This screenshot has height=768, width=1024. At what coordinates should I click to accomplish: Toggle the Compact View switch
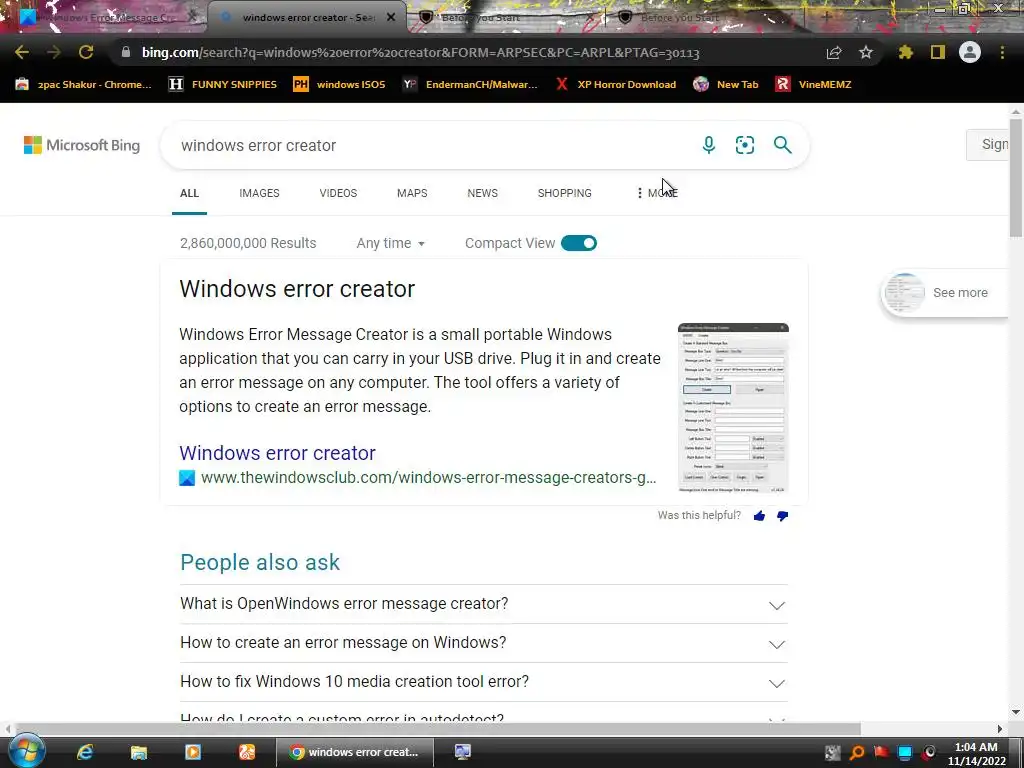coord(579,243)
